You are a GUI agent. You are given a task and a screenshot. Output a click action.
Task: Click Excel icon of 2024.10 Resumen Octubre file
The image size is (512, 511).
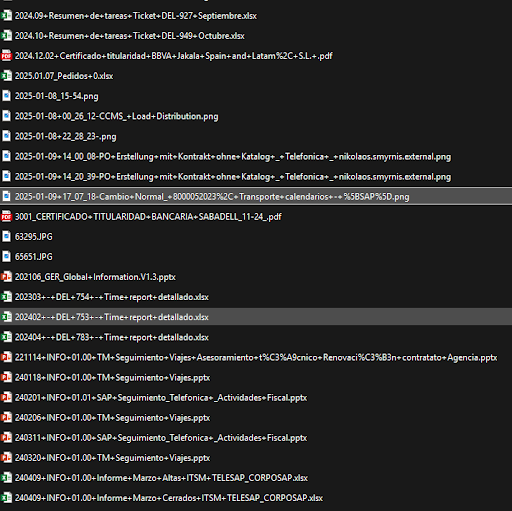point(6,36)
